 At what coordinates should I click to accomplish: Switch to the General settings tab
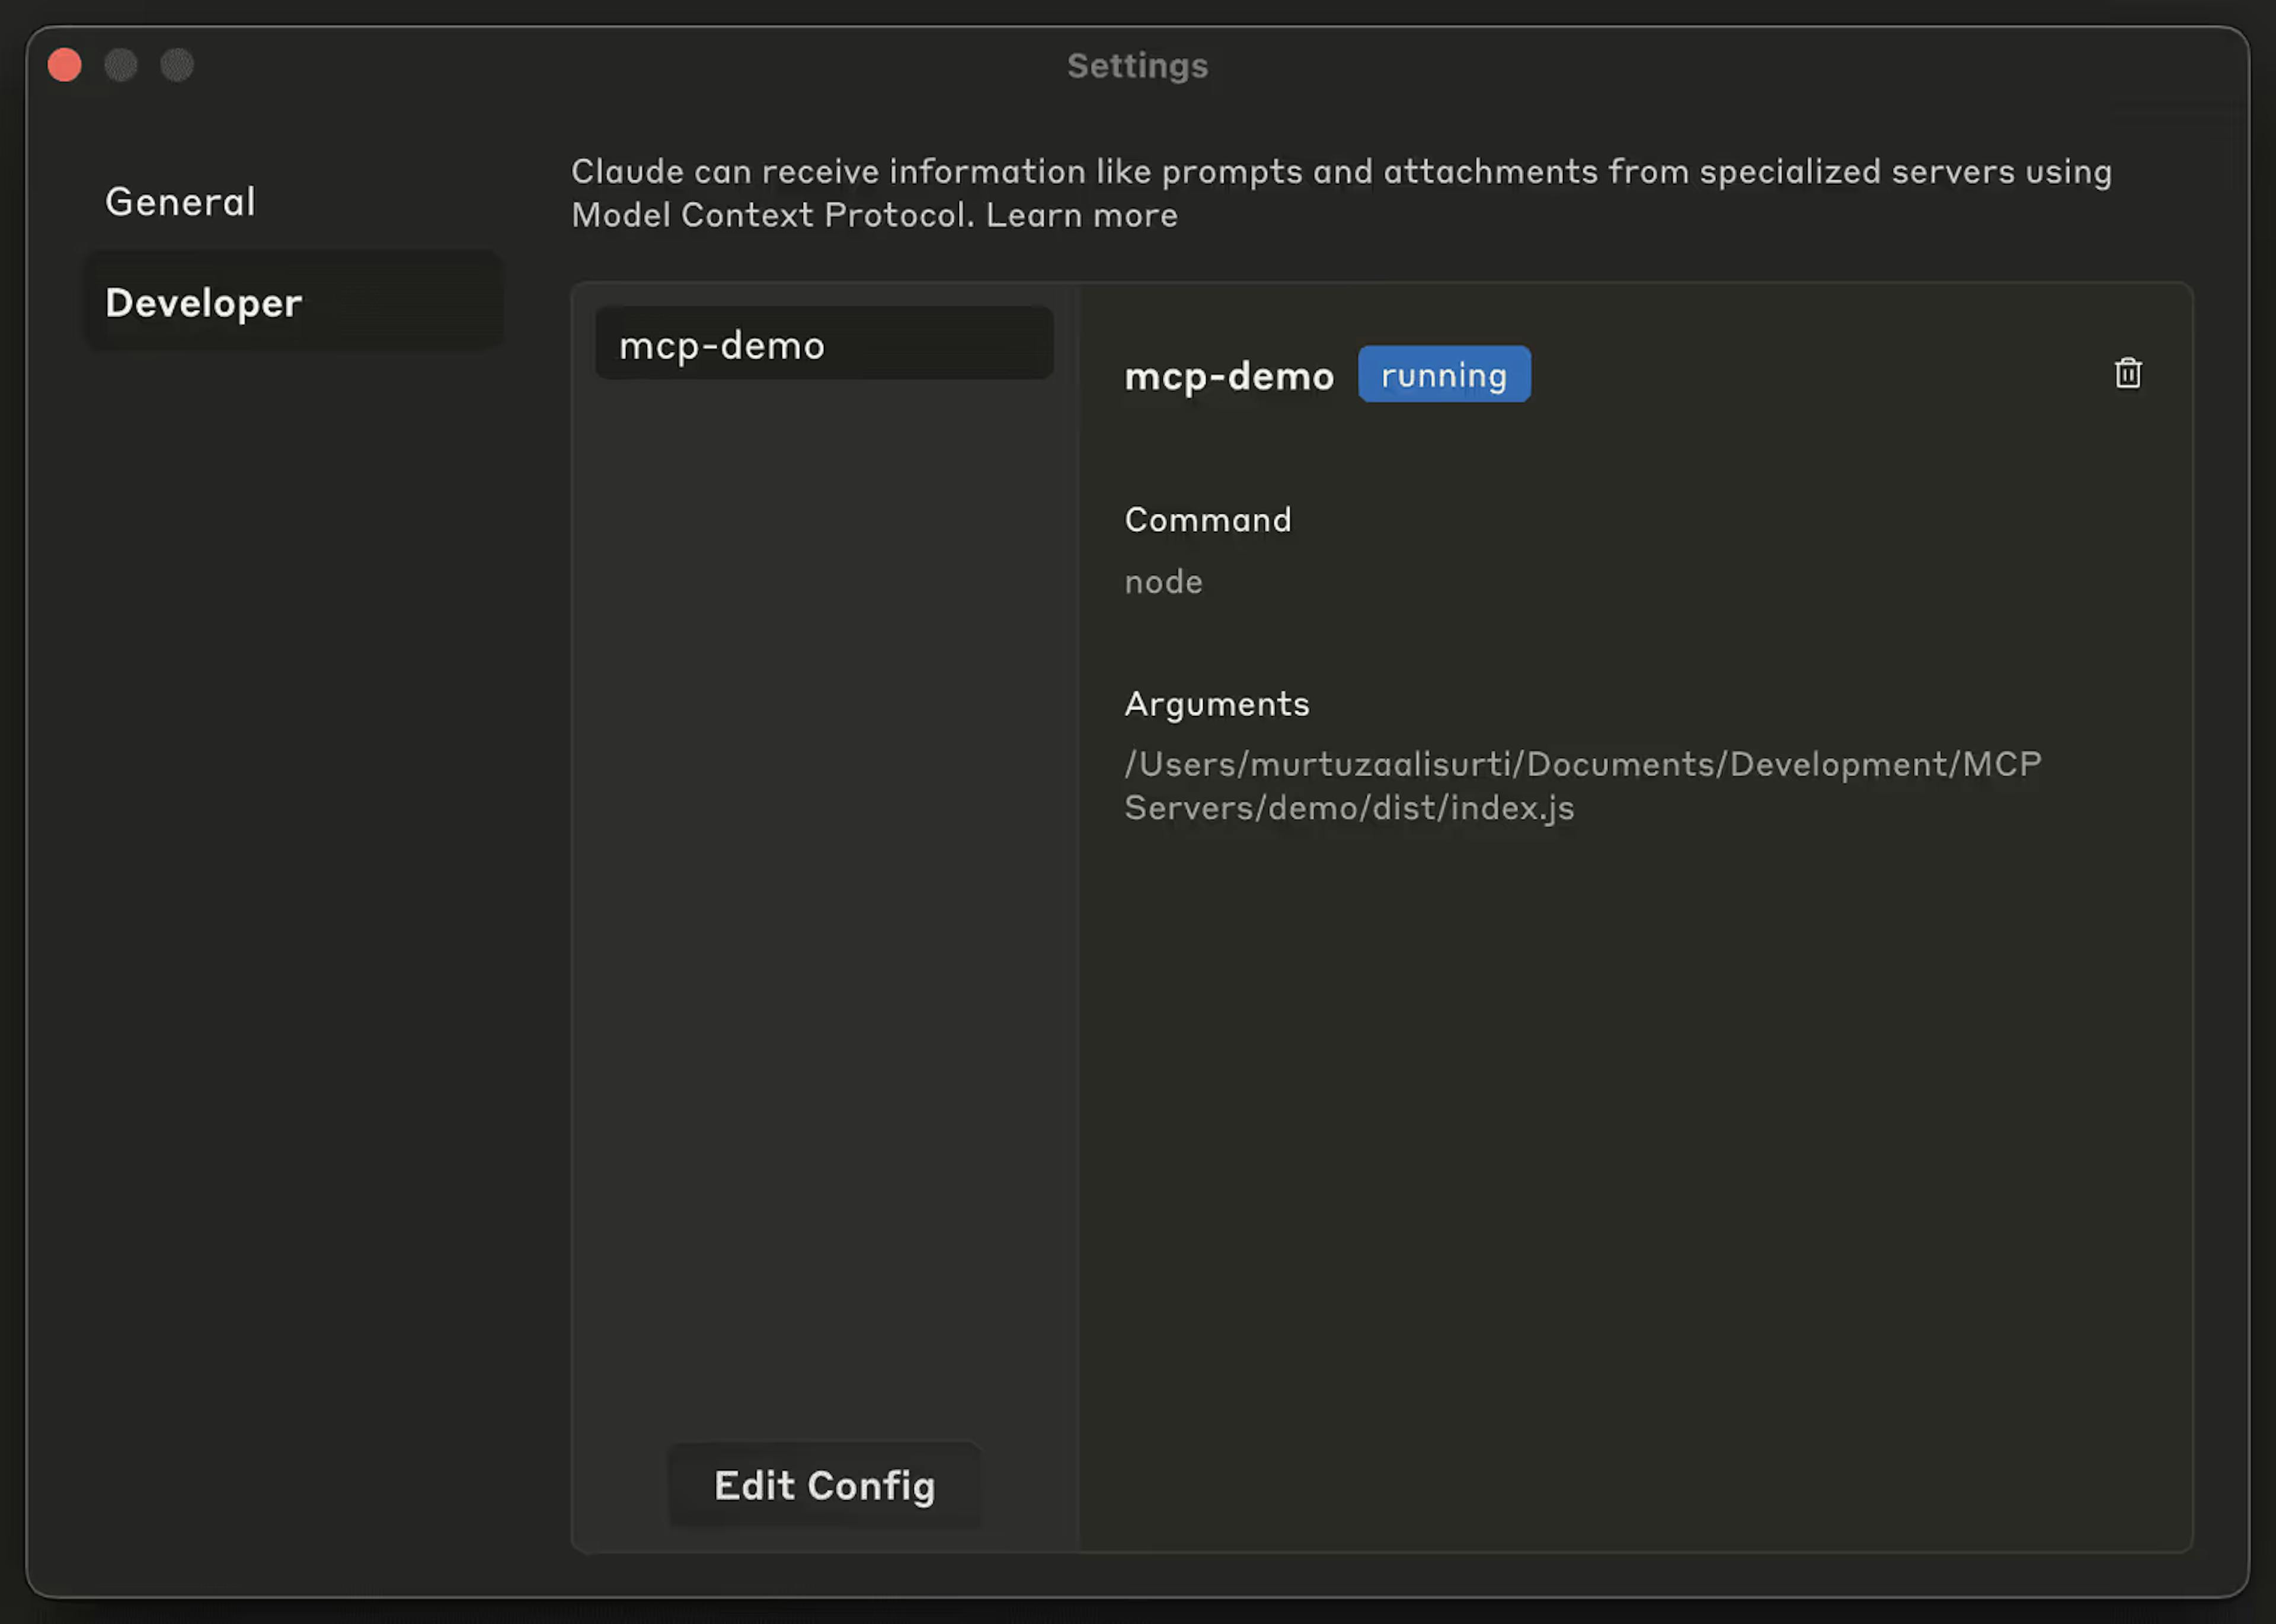coord(180,202)
